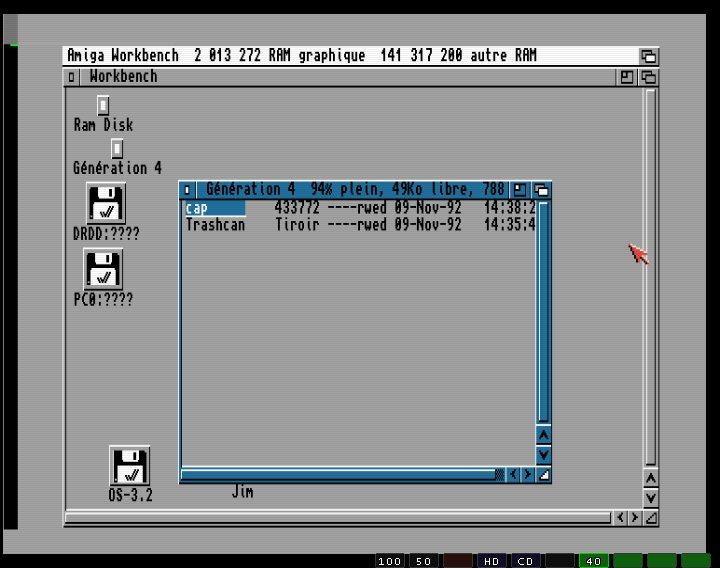Viewport: 720px width, 568px height.
Task: Click cap file date 09-Nov-92
Action: pyautogui.click(x=428, y=208)
